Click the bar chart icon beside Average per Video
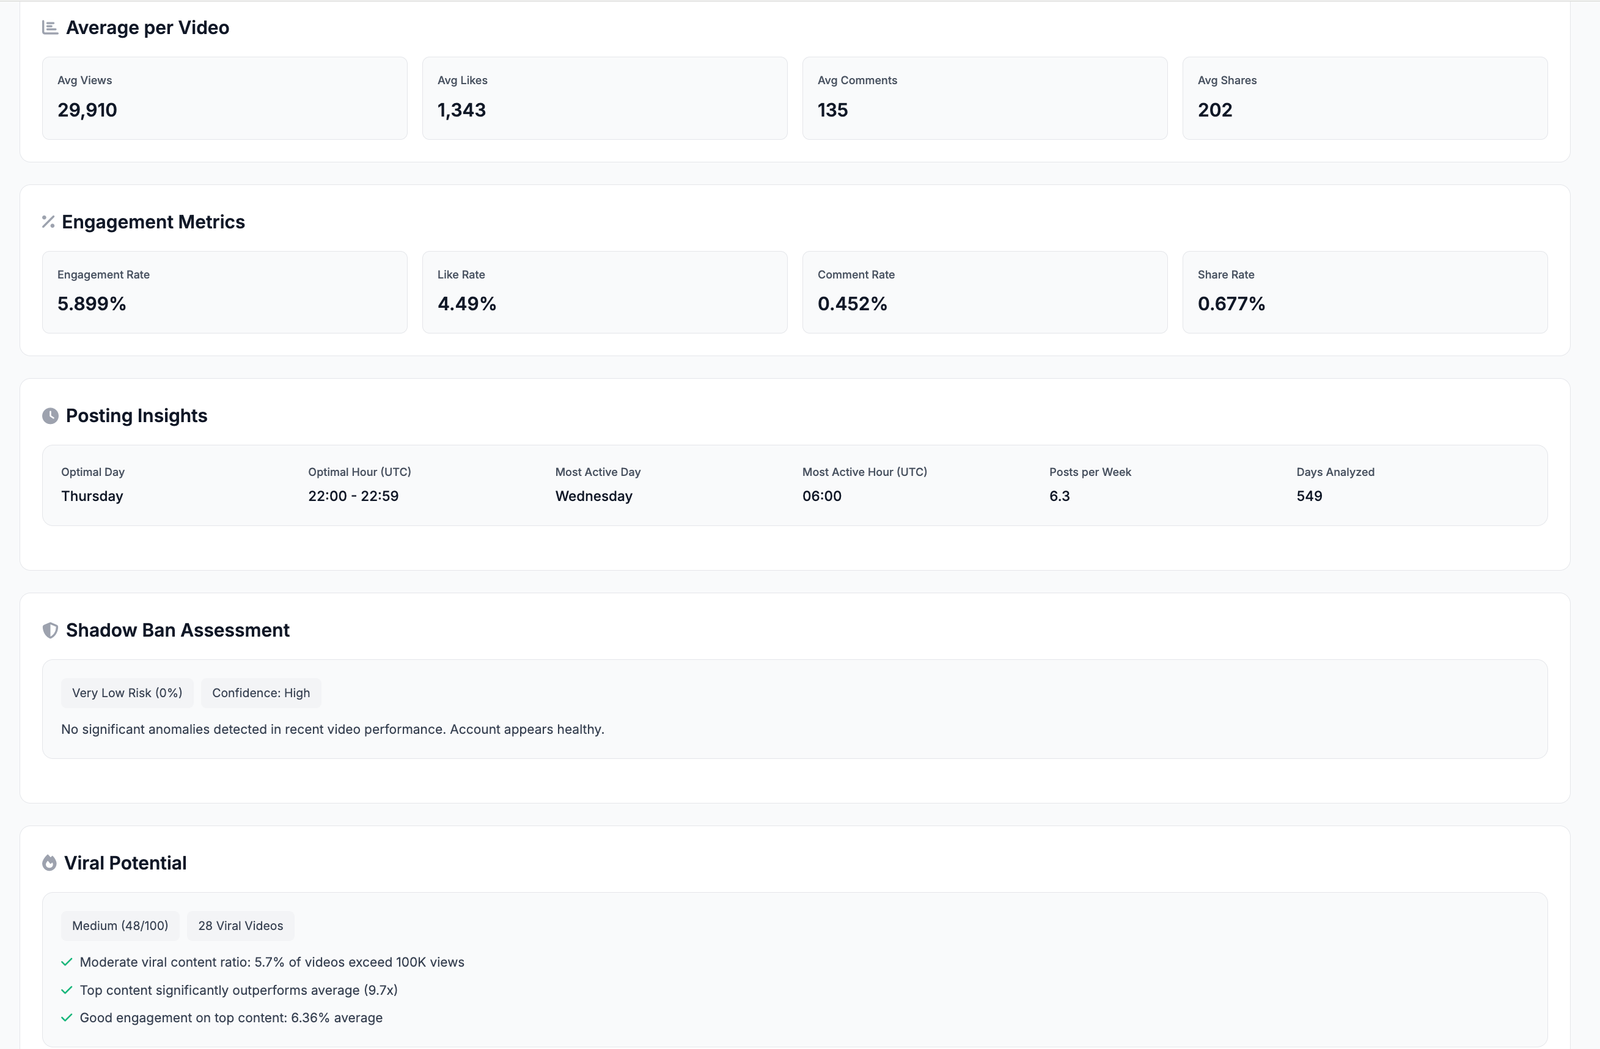Screen dimensions: 1600x1049 (50, 28)
